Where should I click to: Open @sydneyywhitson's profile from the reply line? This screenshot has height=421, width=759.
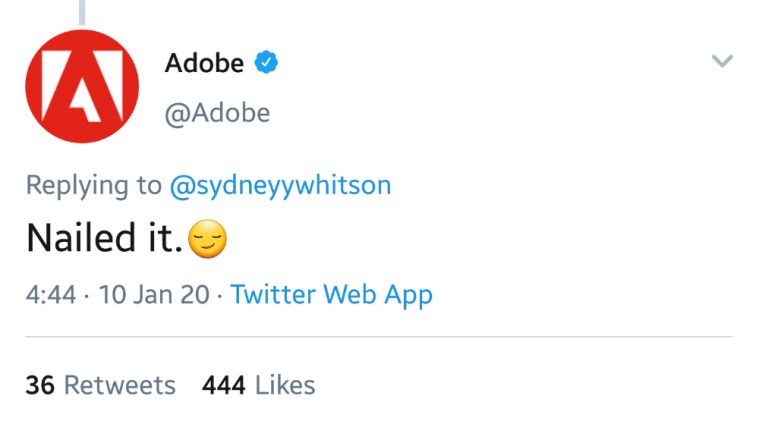[x=280, y=185]
